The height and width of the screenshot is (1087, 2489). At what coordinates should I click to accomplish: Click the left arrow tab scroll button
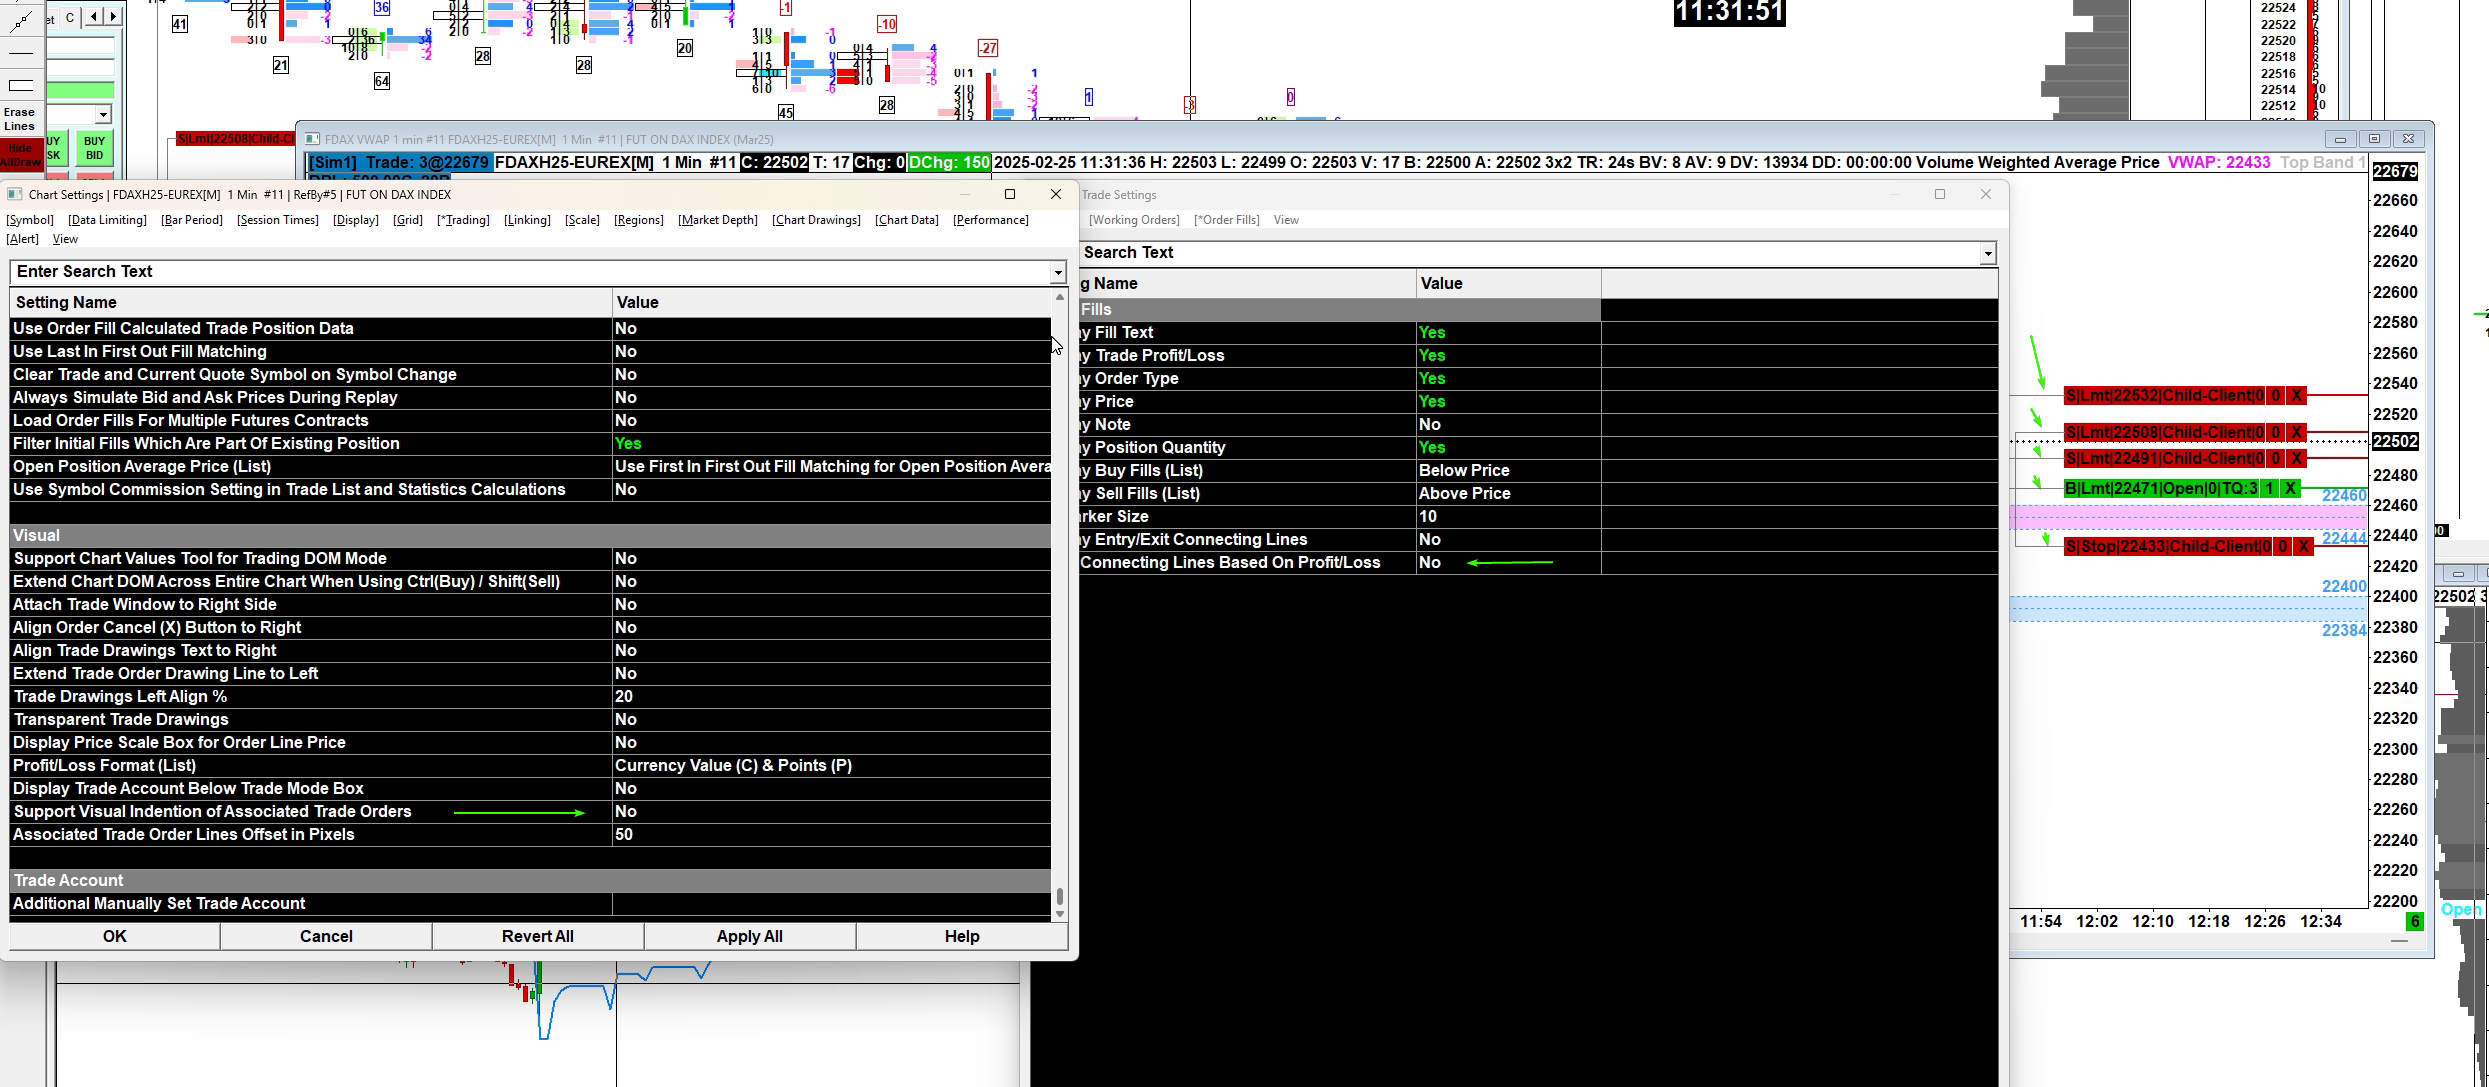93,16
